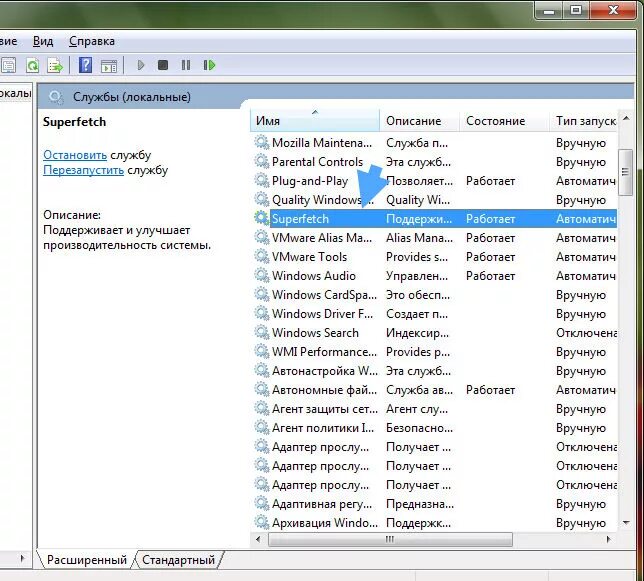Sort by the Имя column header
Viewport: 644px width, 581px height.
click(x=315, y=121)
